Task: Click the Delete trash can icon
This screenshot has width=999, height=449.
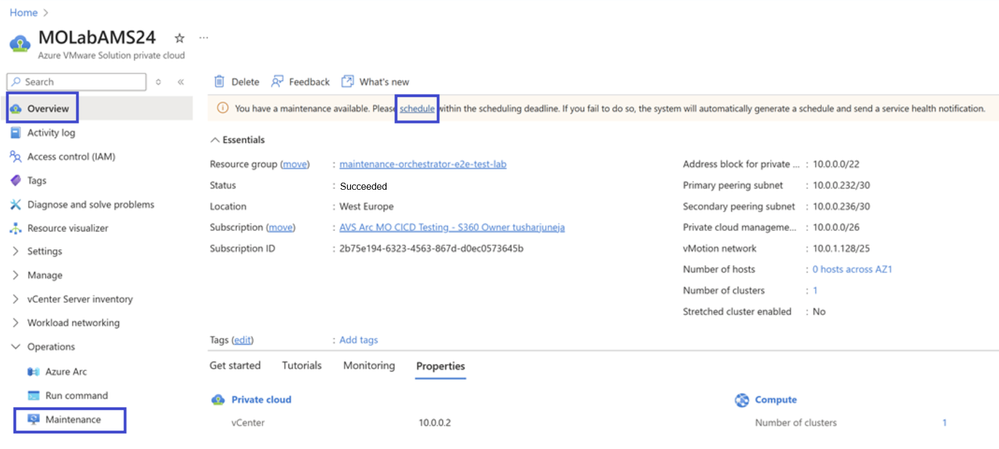Action: (219, 82)
